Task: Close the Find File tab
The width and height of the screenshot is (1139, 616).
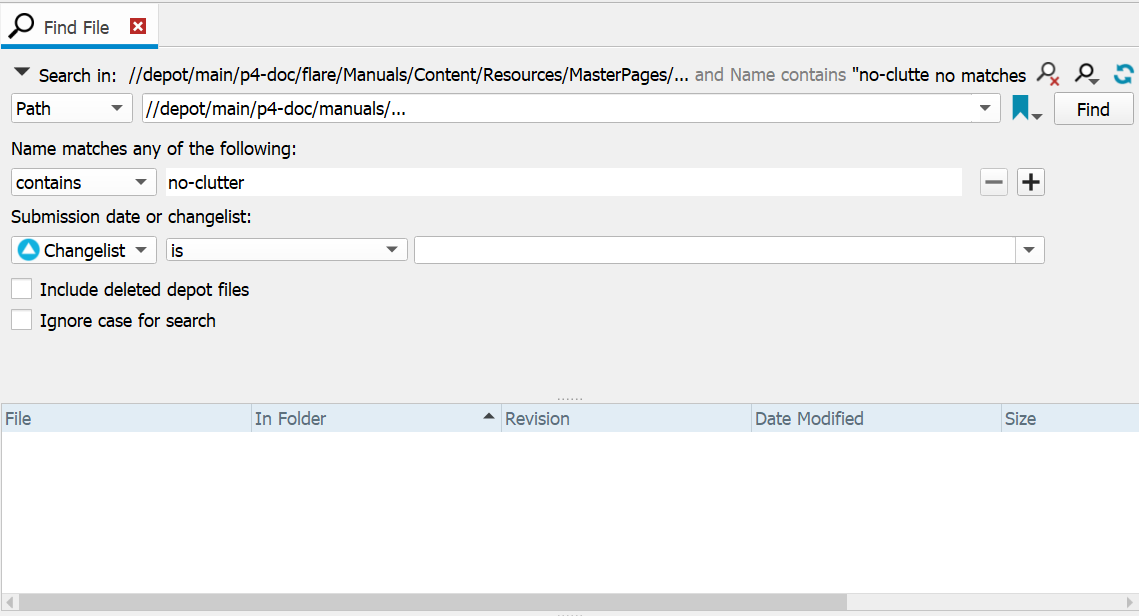Action: click(x=138, y=27)
